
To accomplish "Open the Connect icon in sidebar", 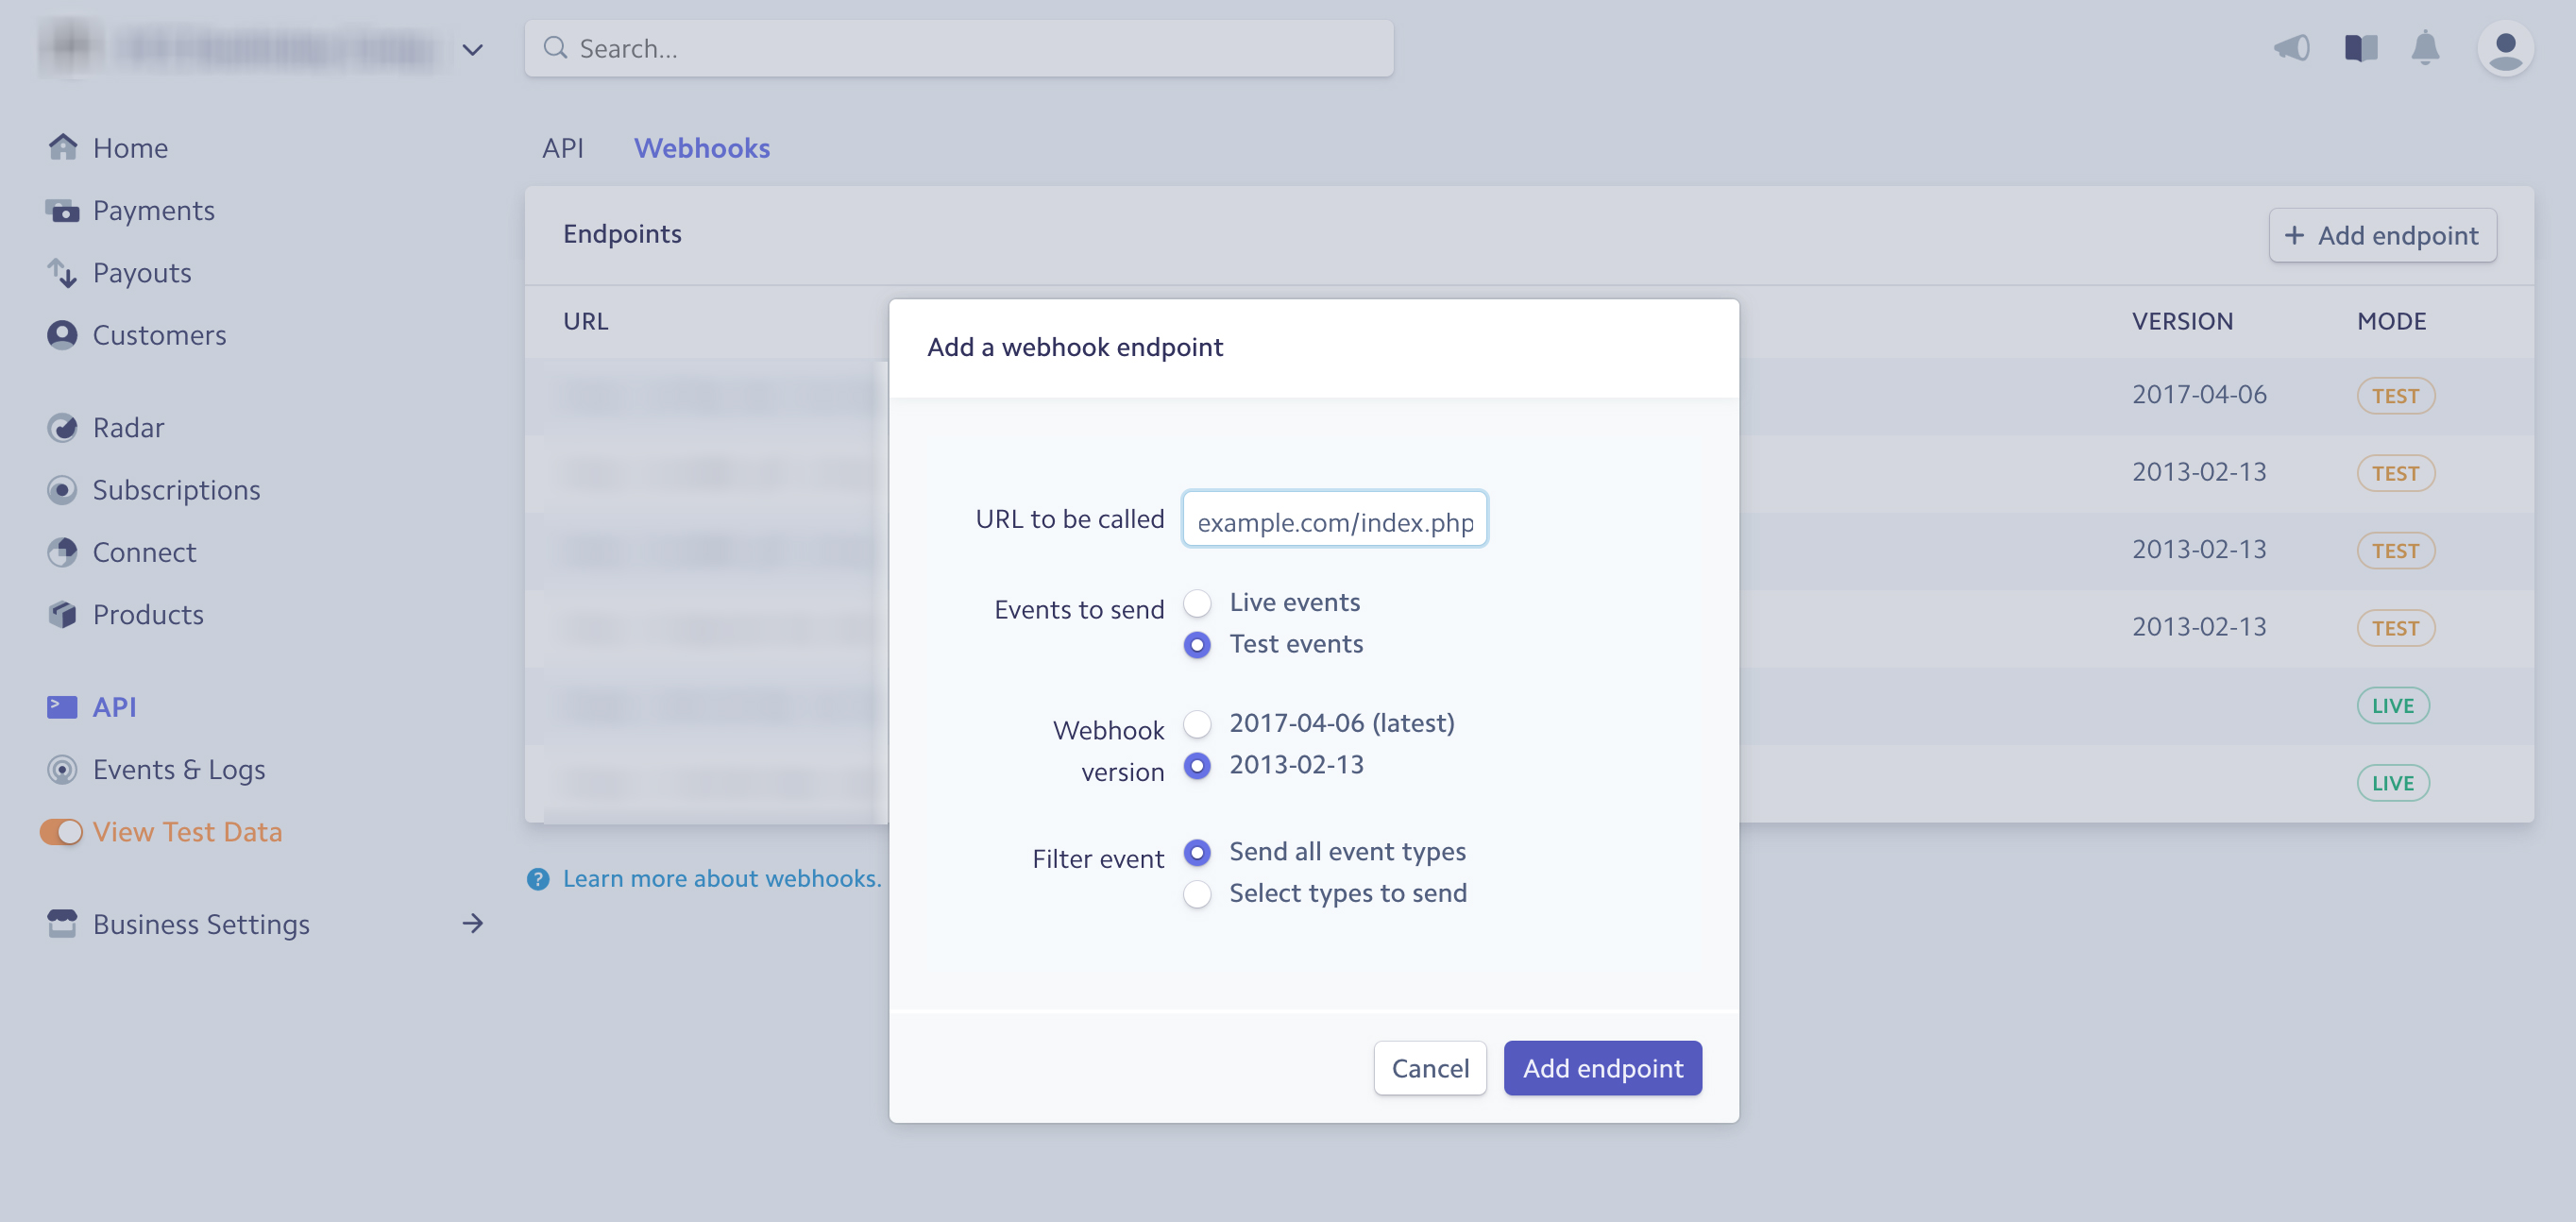I will click(62, 552).
